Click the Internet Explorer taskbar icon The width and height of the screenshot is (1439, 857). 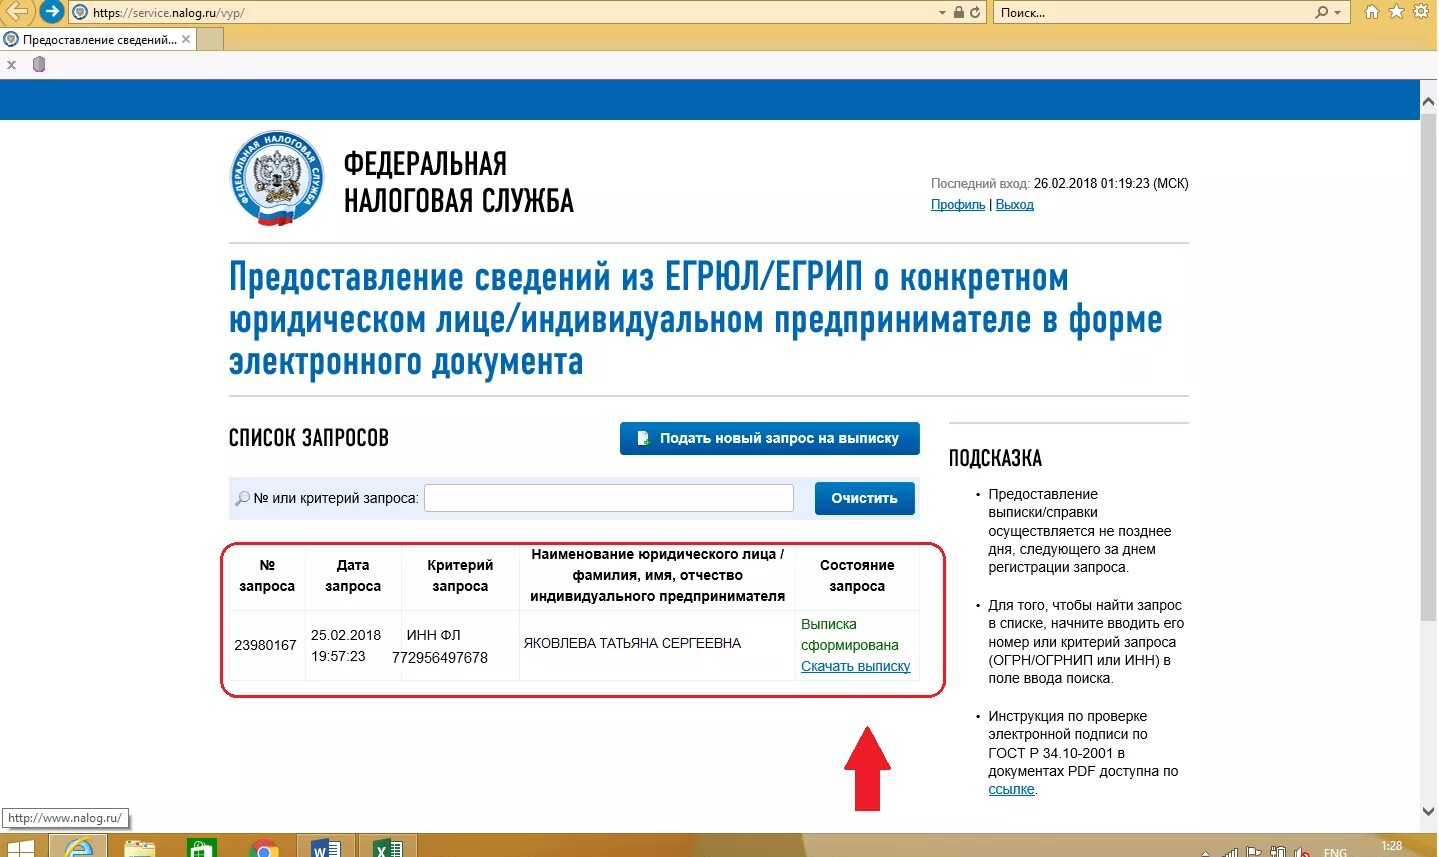pos(77,847)
